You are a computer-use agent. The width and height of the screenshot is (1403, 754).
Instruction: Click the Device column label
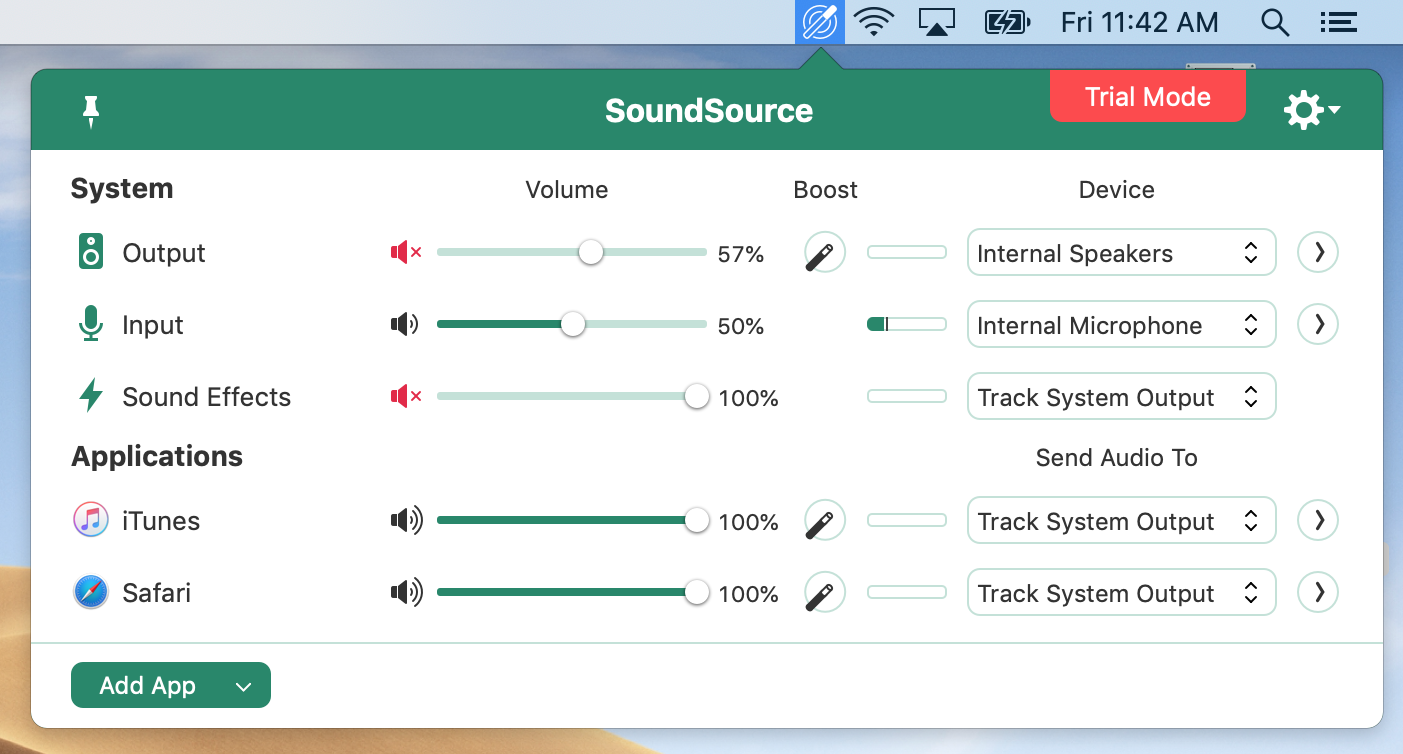click(1116, 190)
